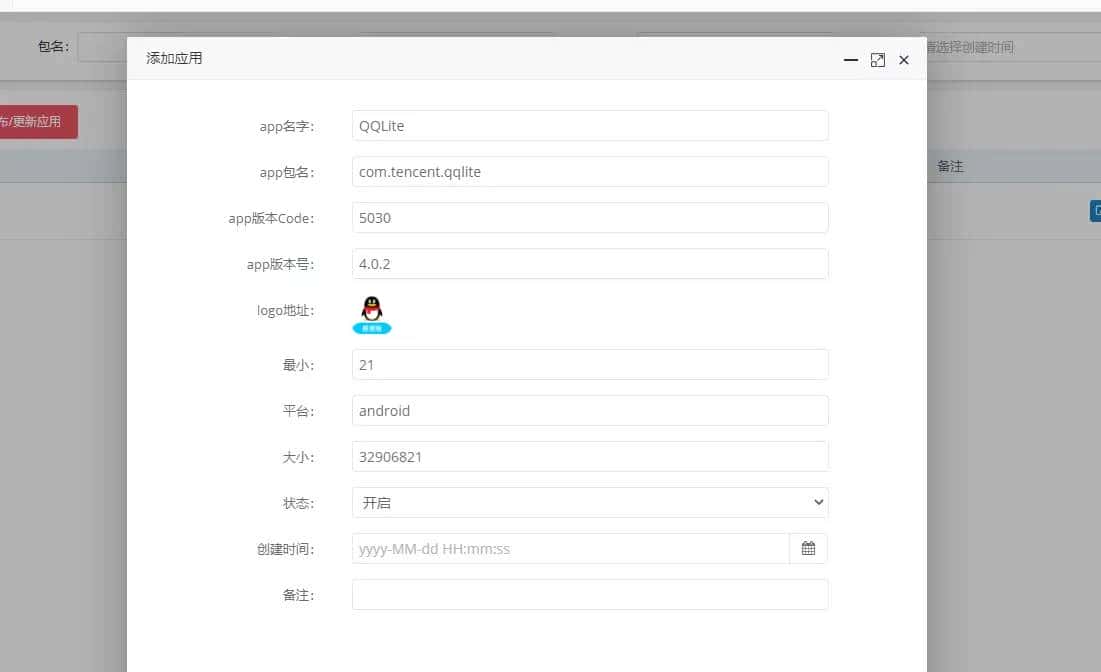Focus the empty 备注 field in dialog

[590, 595]
